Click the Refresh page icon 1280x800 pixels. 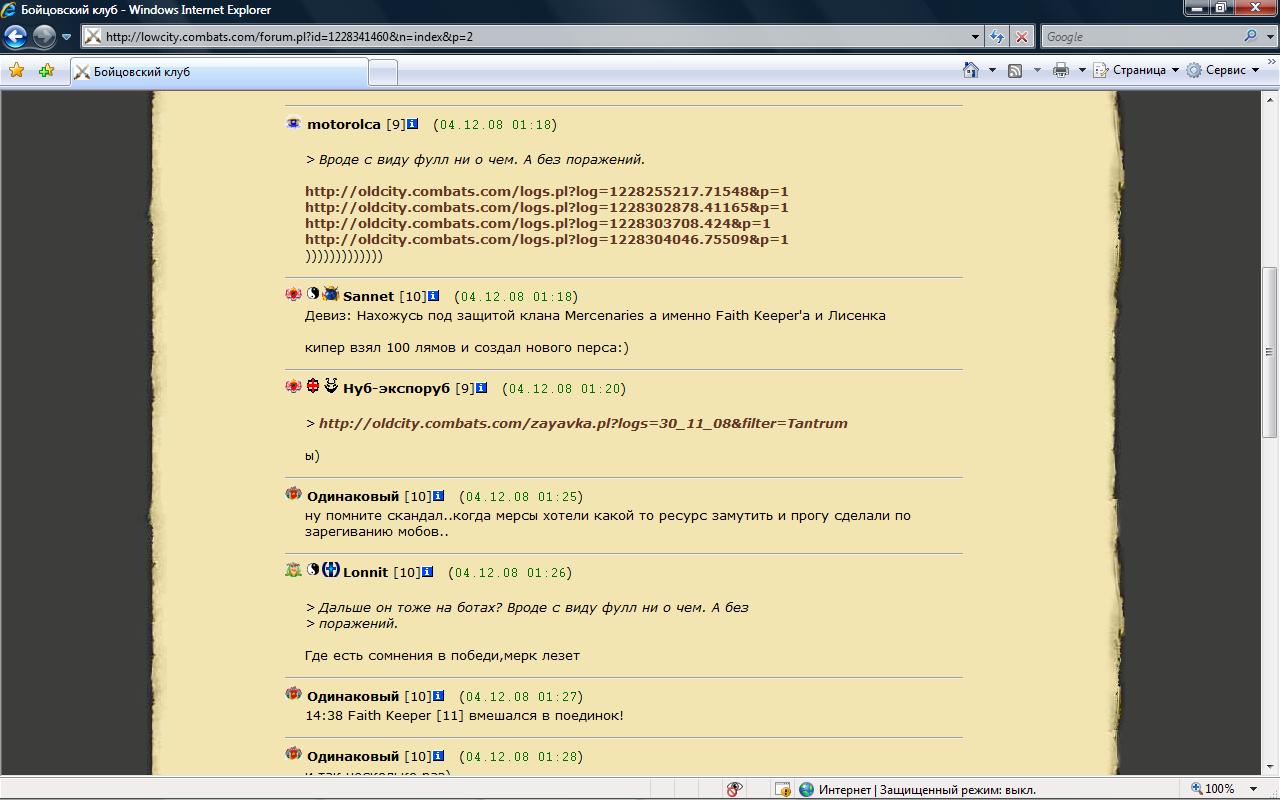point(997,37)
